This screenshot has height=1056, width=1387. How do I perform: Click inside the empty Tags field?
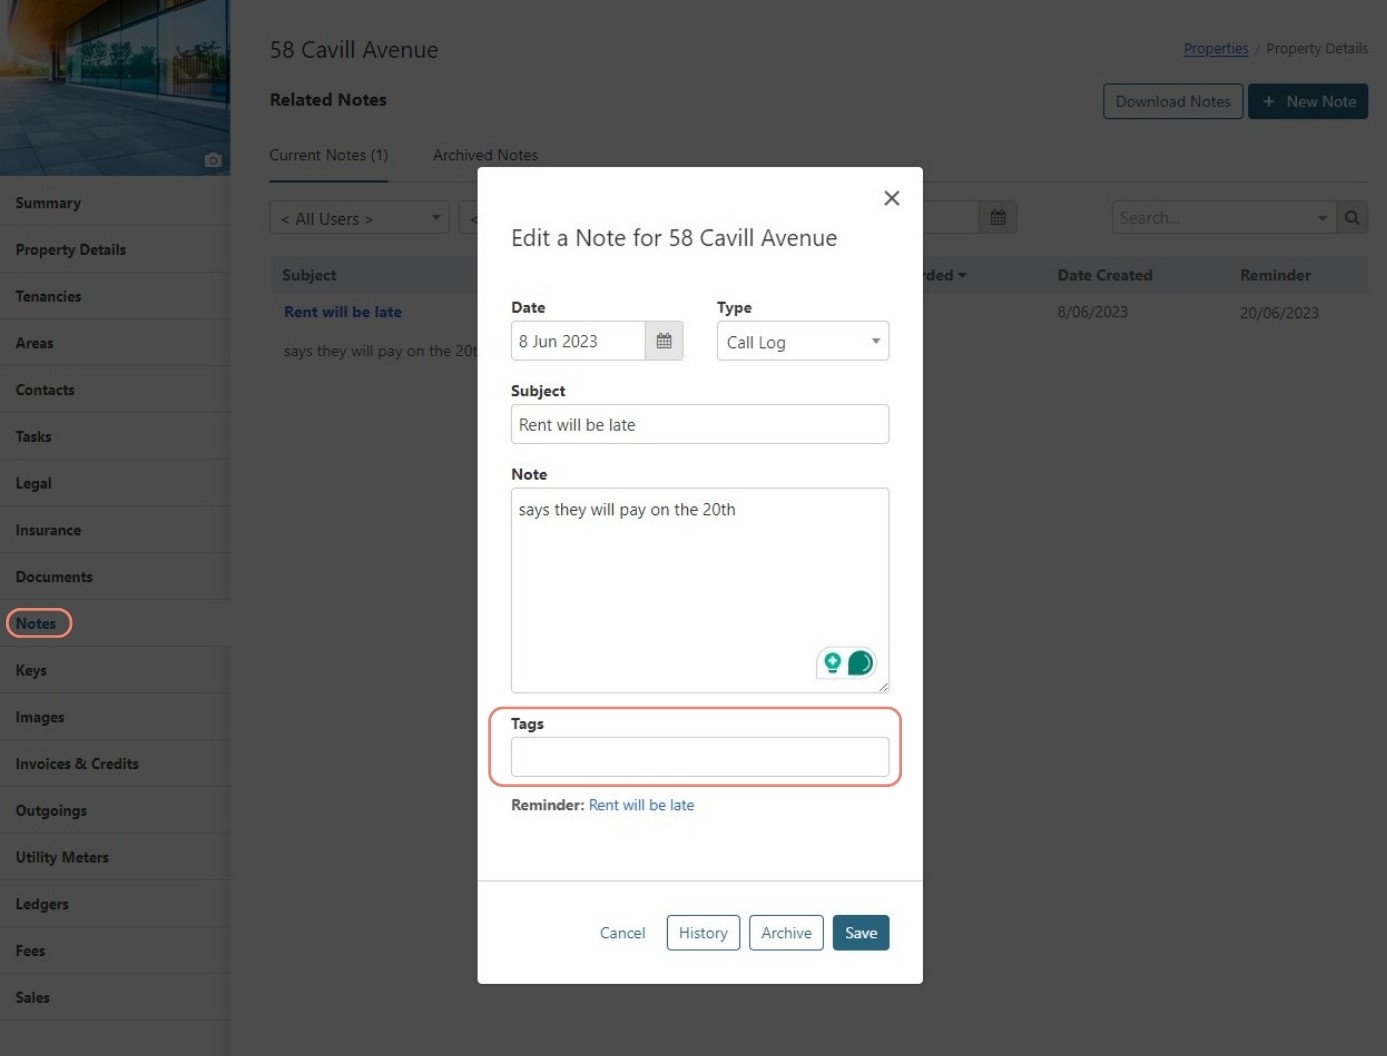click(699, 757)
